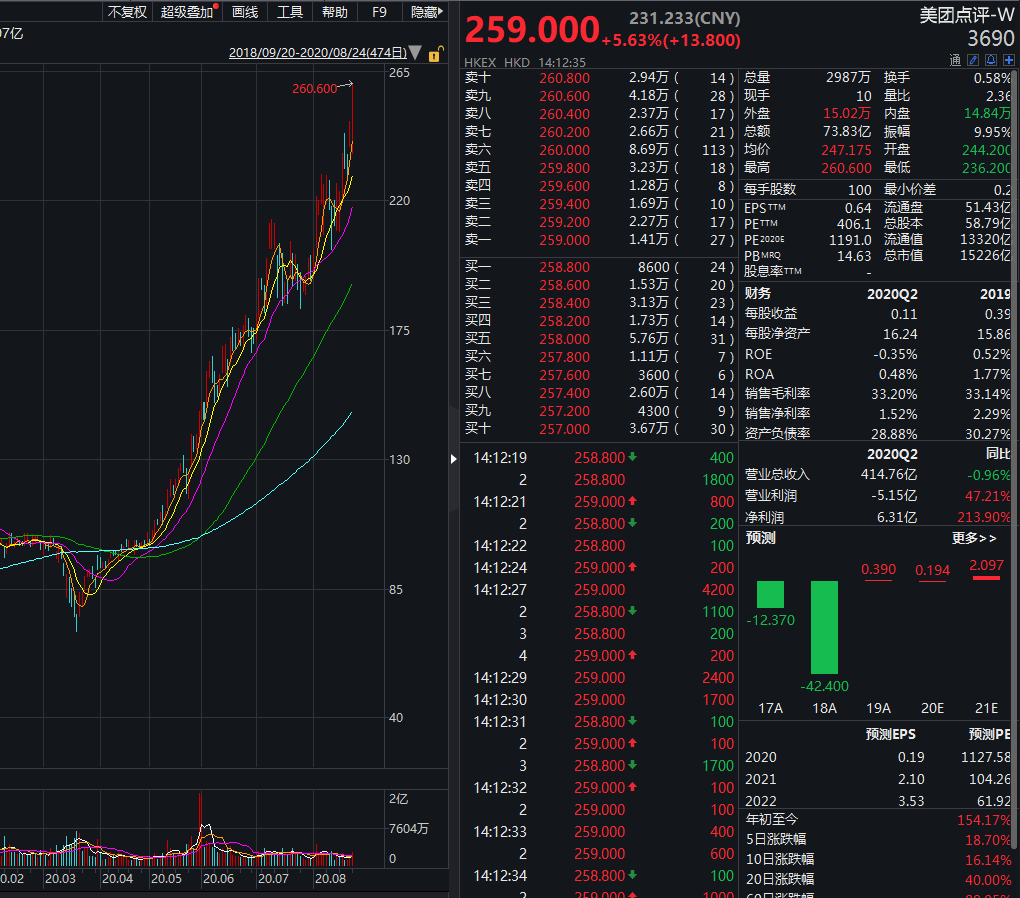The width and height of the screenshot is (1020, 898).
Task: Open the 超级叠加 overlay menu
Action: click(187, 12)
